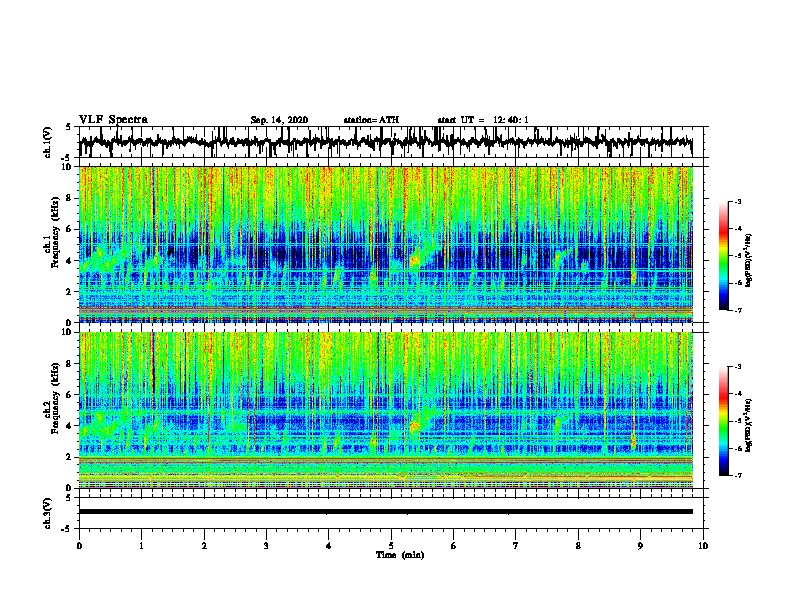Click the ch.1(V) waveform trace panel
The height and width of the screenshot is (612, 792).
coord(391,142)
